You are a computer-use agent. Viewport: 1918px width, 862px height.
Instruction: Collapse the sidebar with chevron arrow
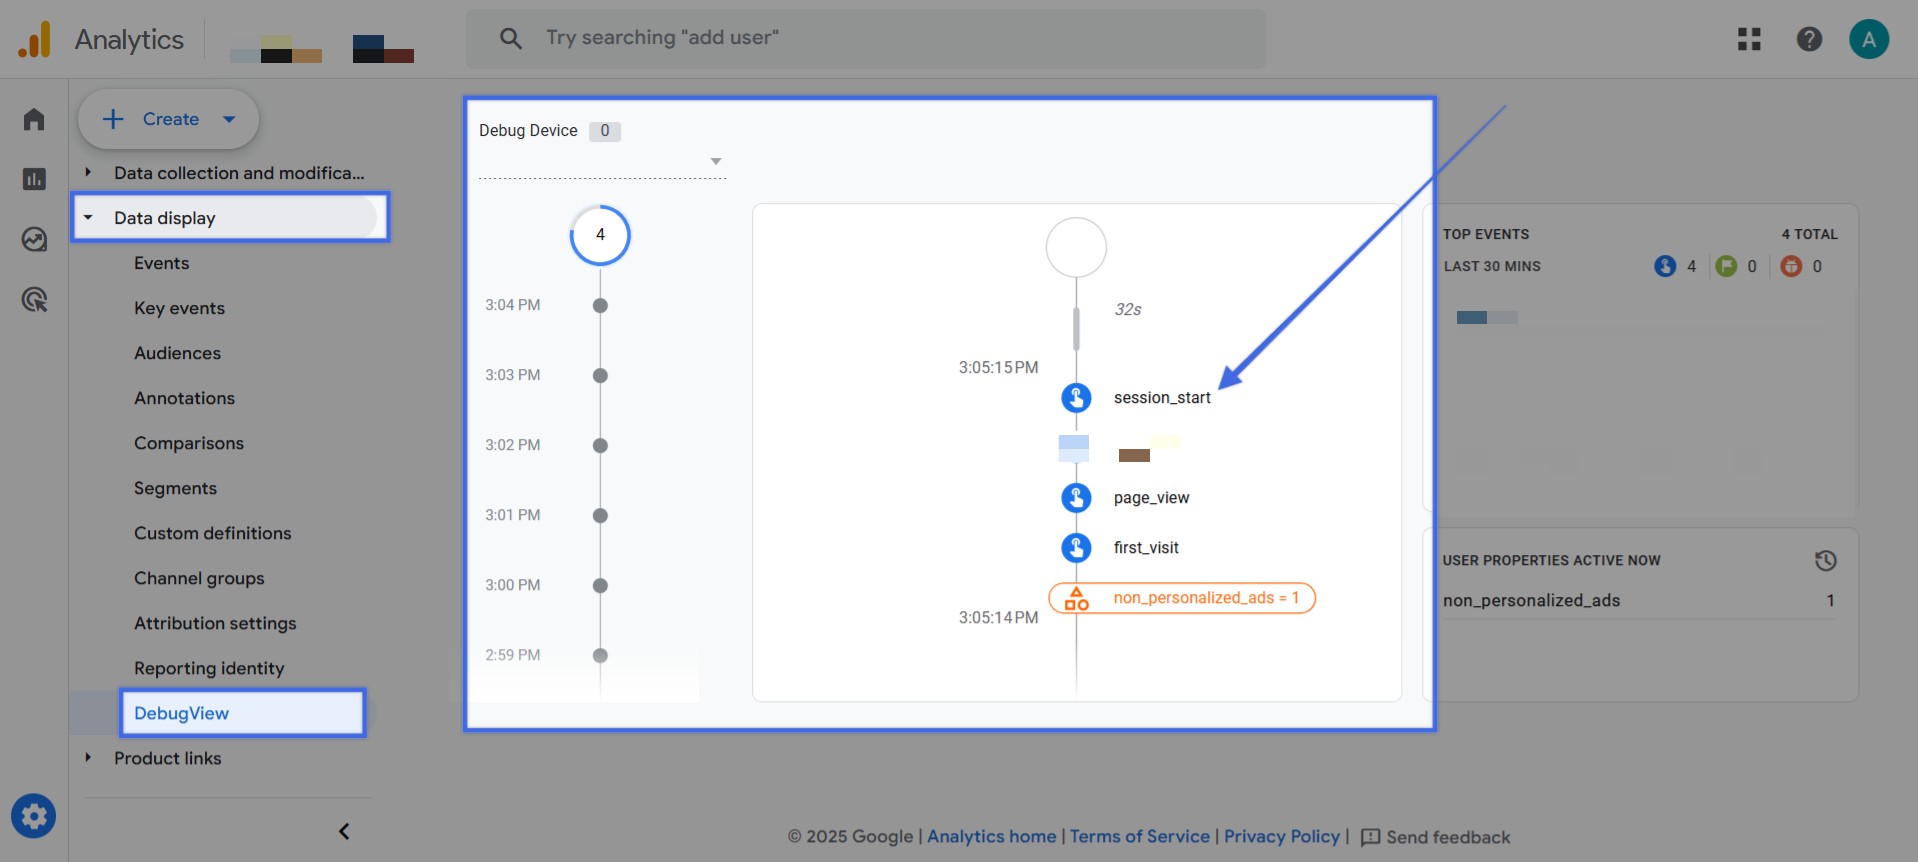[344, 831]
